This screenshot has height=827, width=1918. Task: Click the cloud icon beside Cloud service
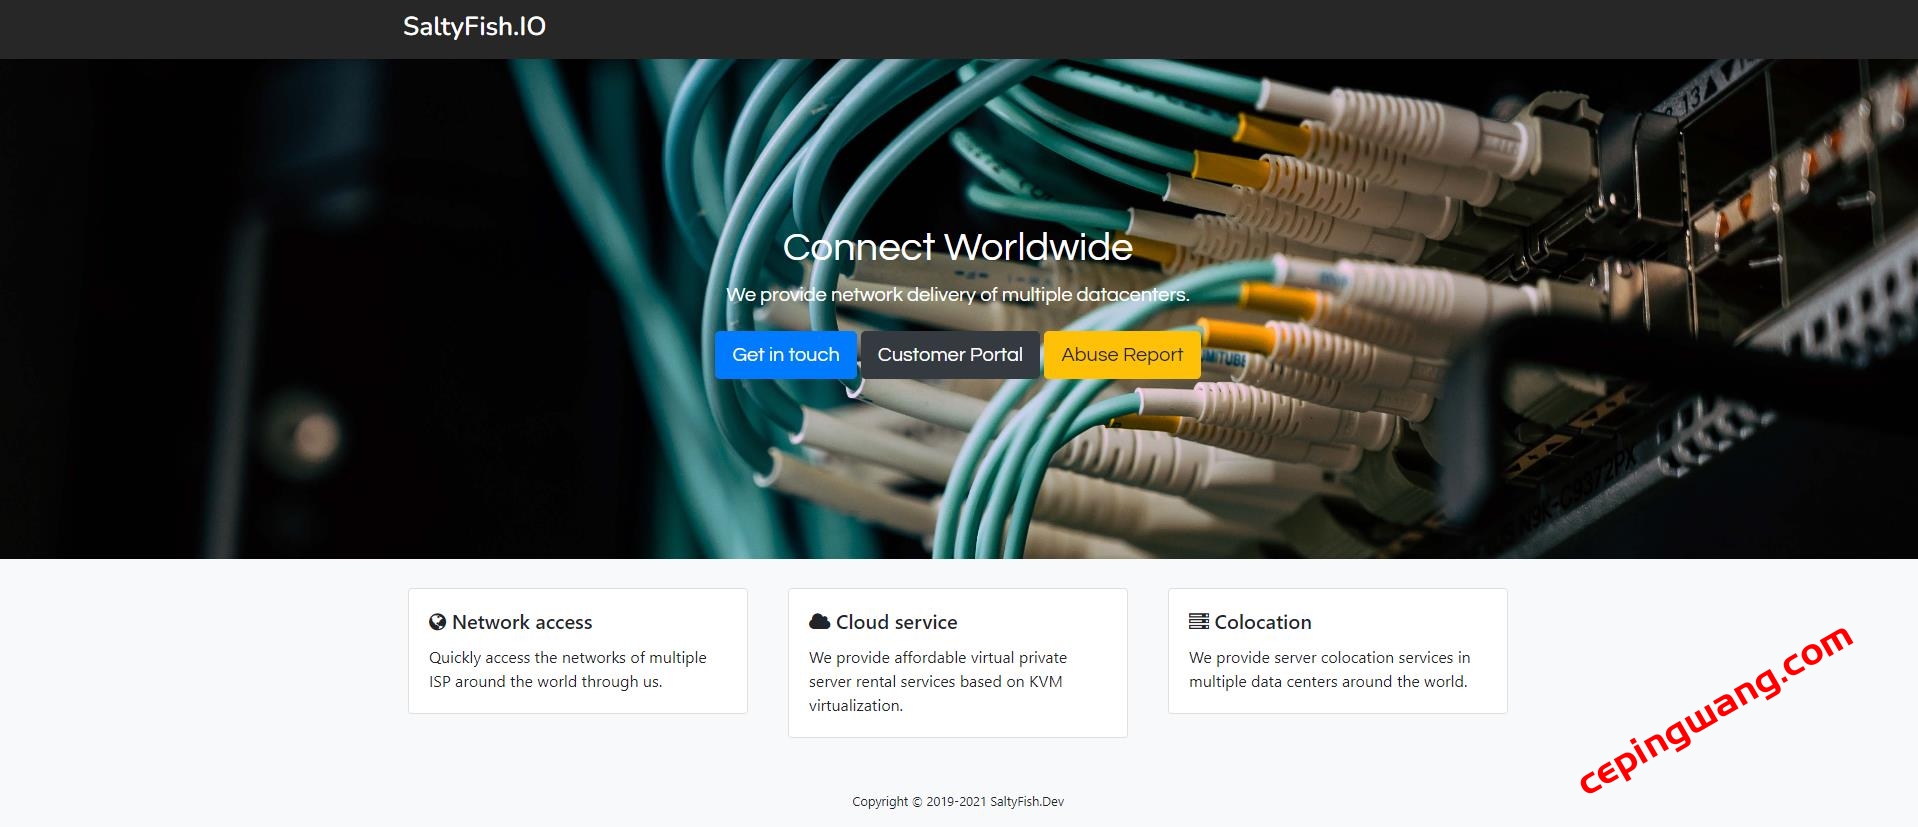click(x=819, y=622)
